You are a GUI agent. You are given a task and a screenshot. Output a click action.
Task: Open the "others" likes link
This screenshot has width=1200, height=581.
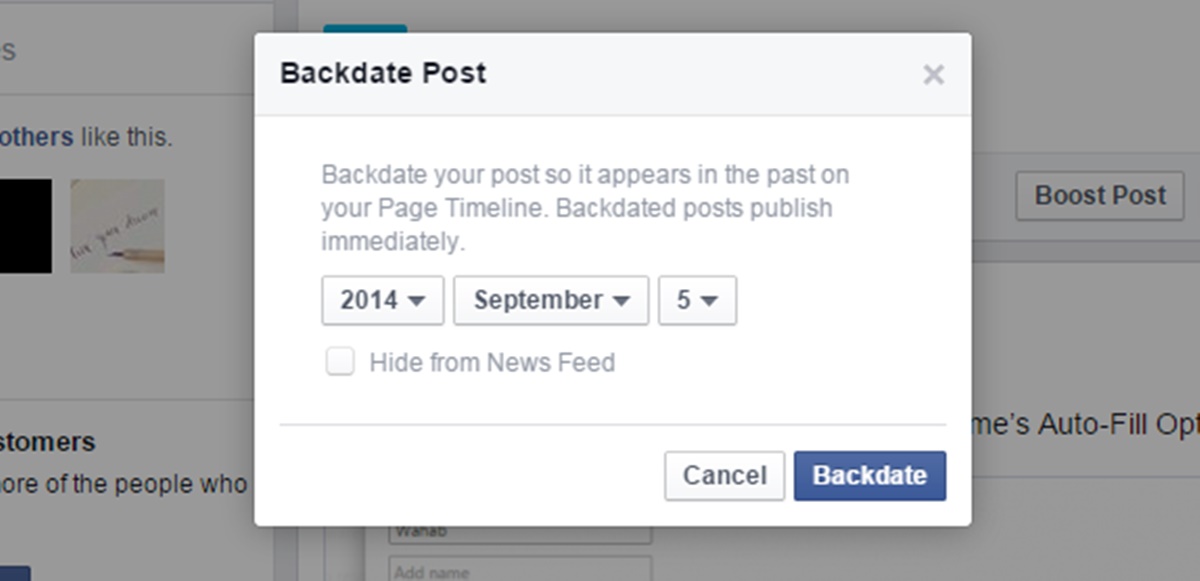pyautogui.click(x=37, y=137)
